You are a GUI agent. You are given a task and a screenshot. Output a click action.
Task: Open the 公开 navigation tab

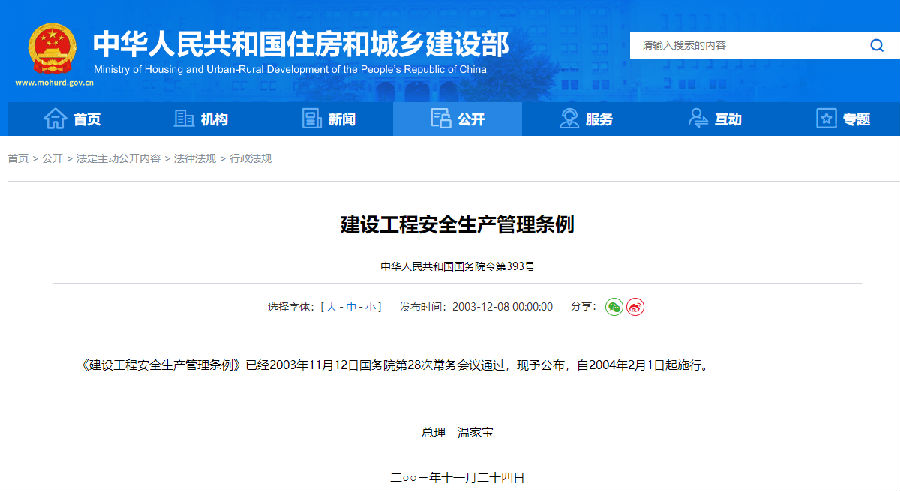pyautogui.click(x=457, y=119)
